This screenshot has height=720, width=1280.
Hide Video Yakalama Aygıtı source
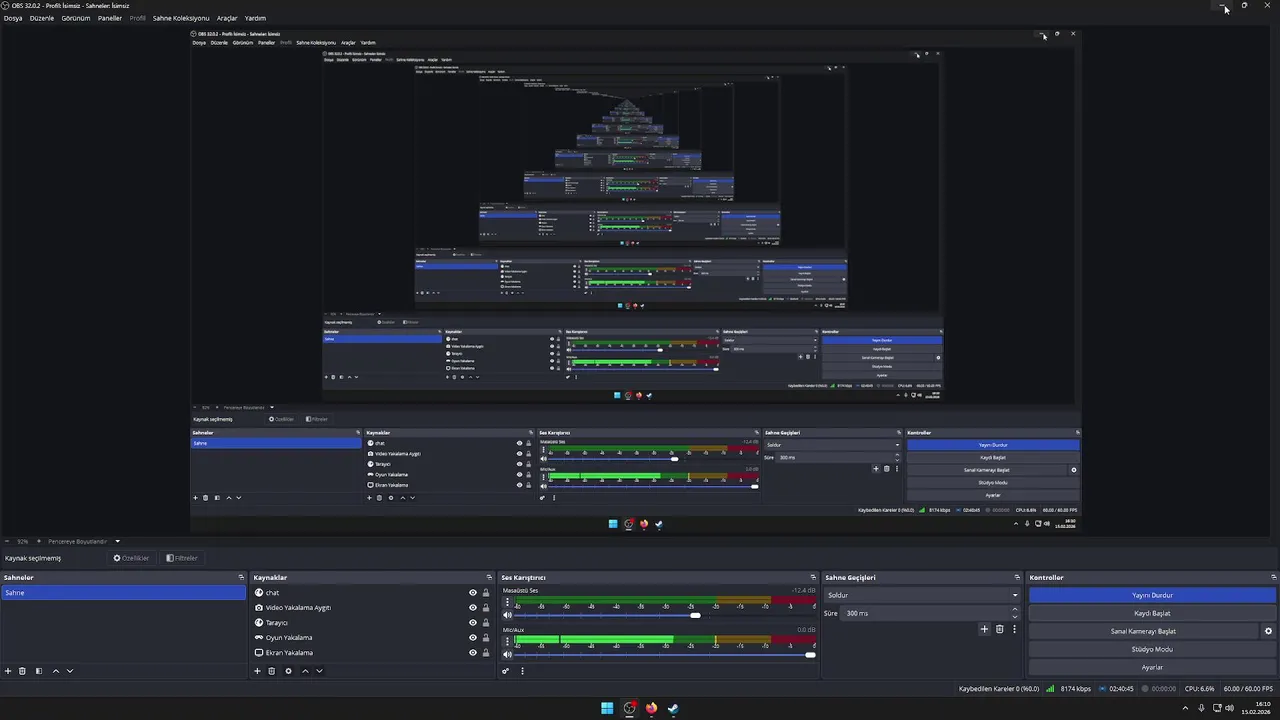click(x=473, y=608)
